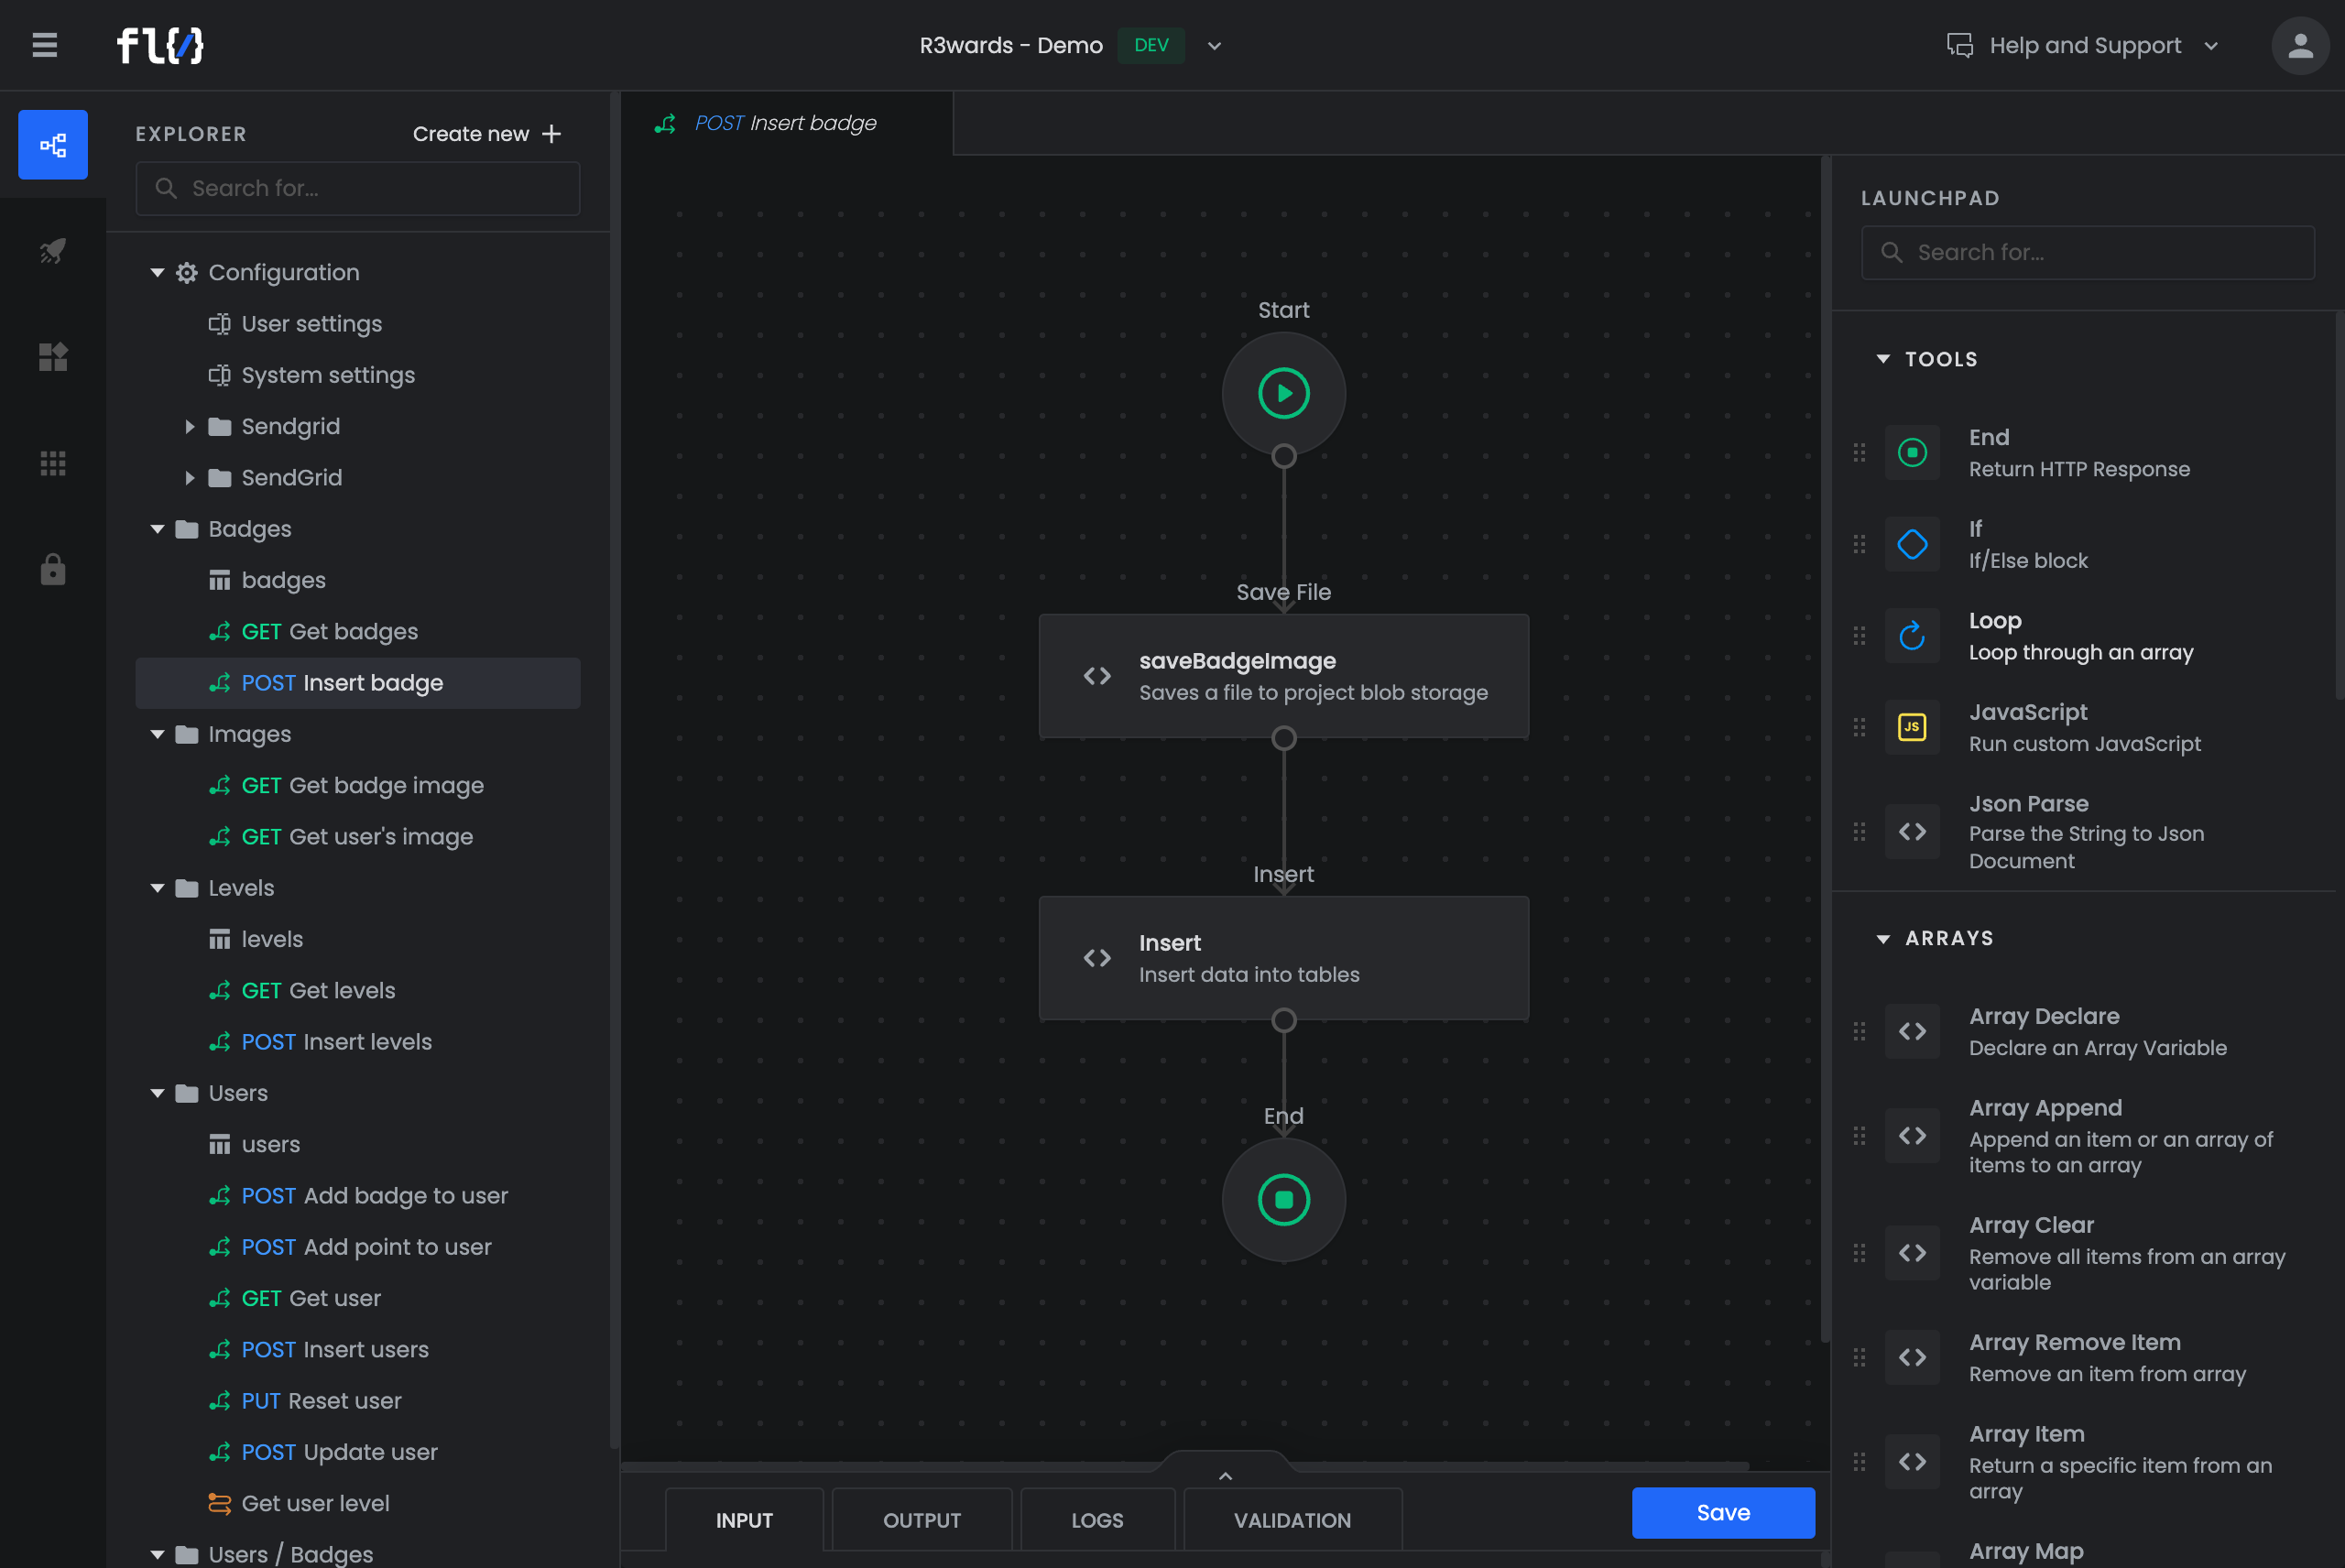Pick the Loop tool icon
Screen dimensions: 2345x1568
click(x=1912, y=636)
